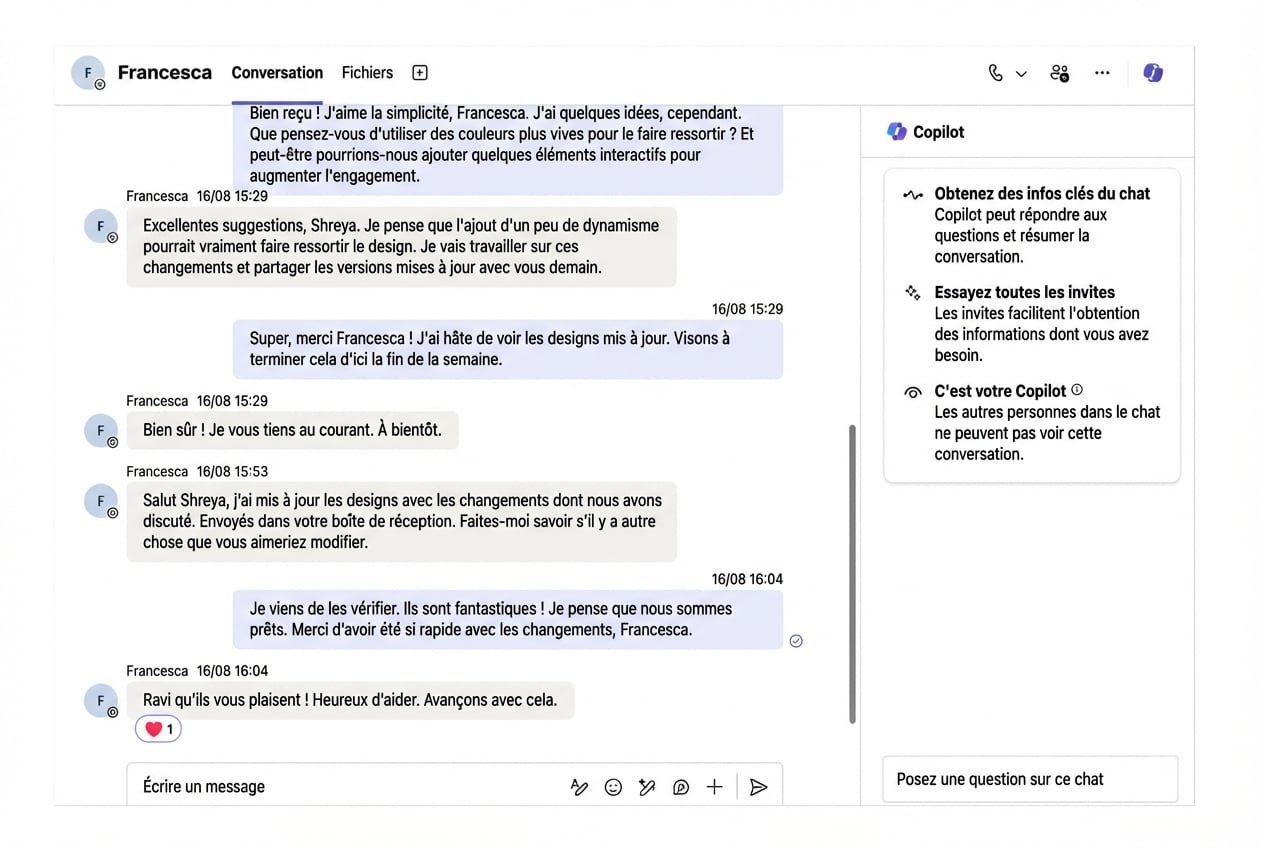The width and height of the screenshot is (1264, 848).
Task: Add people to the conversation
Action: (1059, 73)
